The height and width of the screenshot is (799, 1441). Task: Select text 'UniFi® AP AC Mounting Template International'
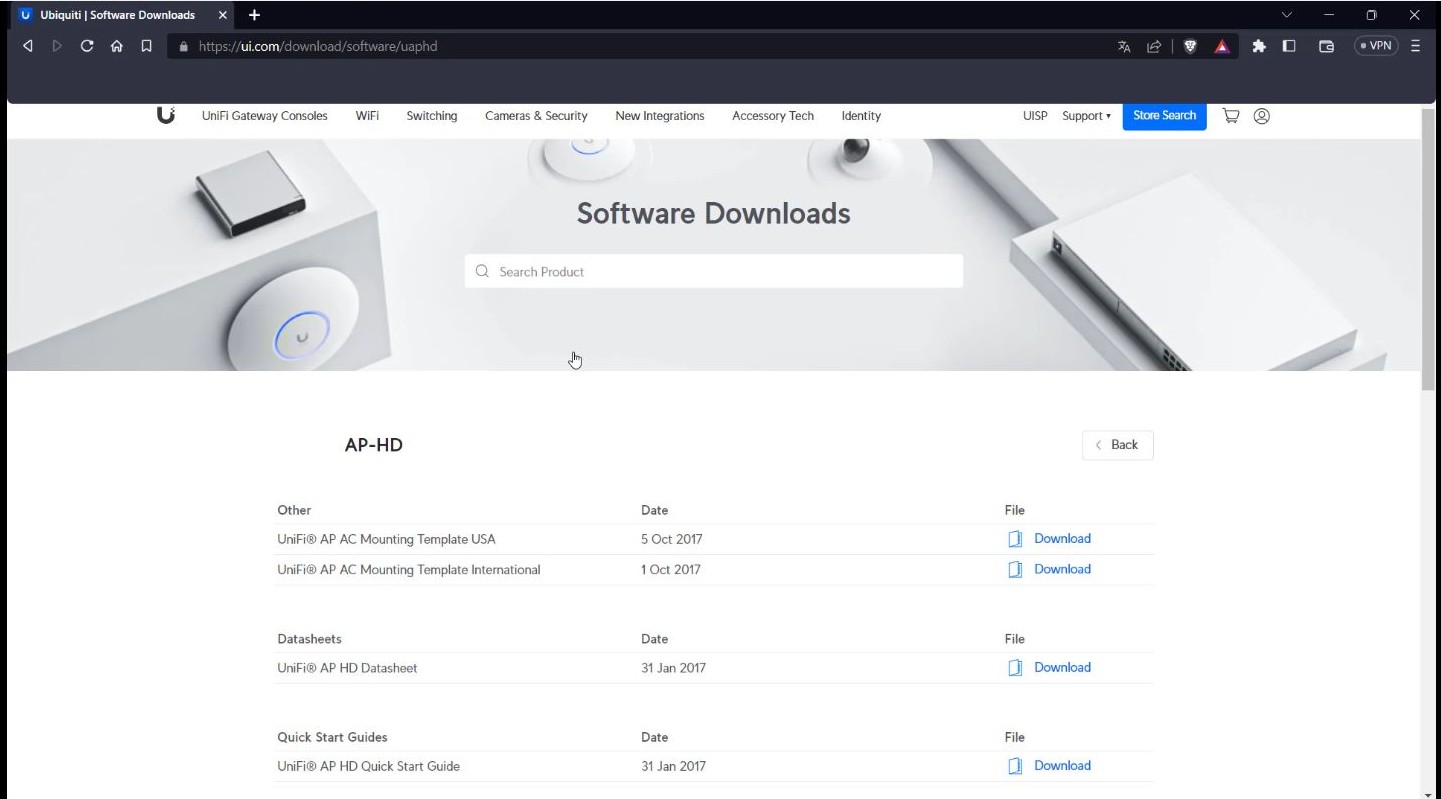pos(409,570)
